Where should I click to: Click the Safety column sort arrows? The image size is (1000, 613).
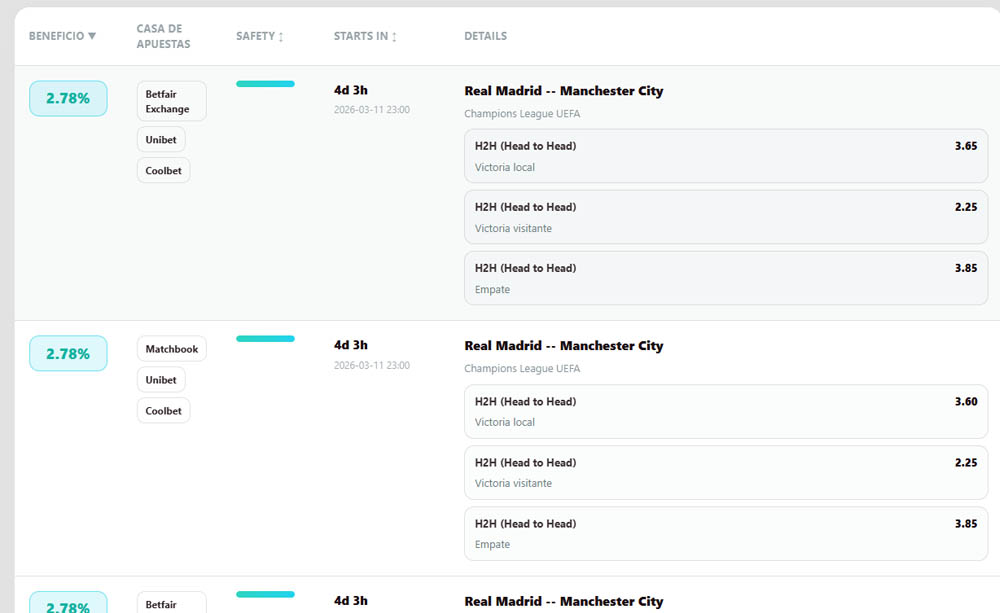tap(281, 37)
